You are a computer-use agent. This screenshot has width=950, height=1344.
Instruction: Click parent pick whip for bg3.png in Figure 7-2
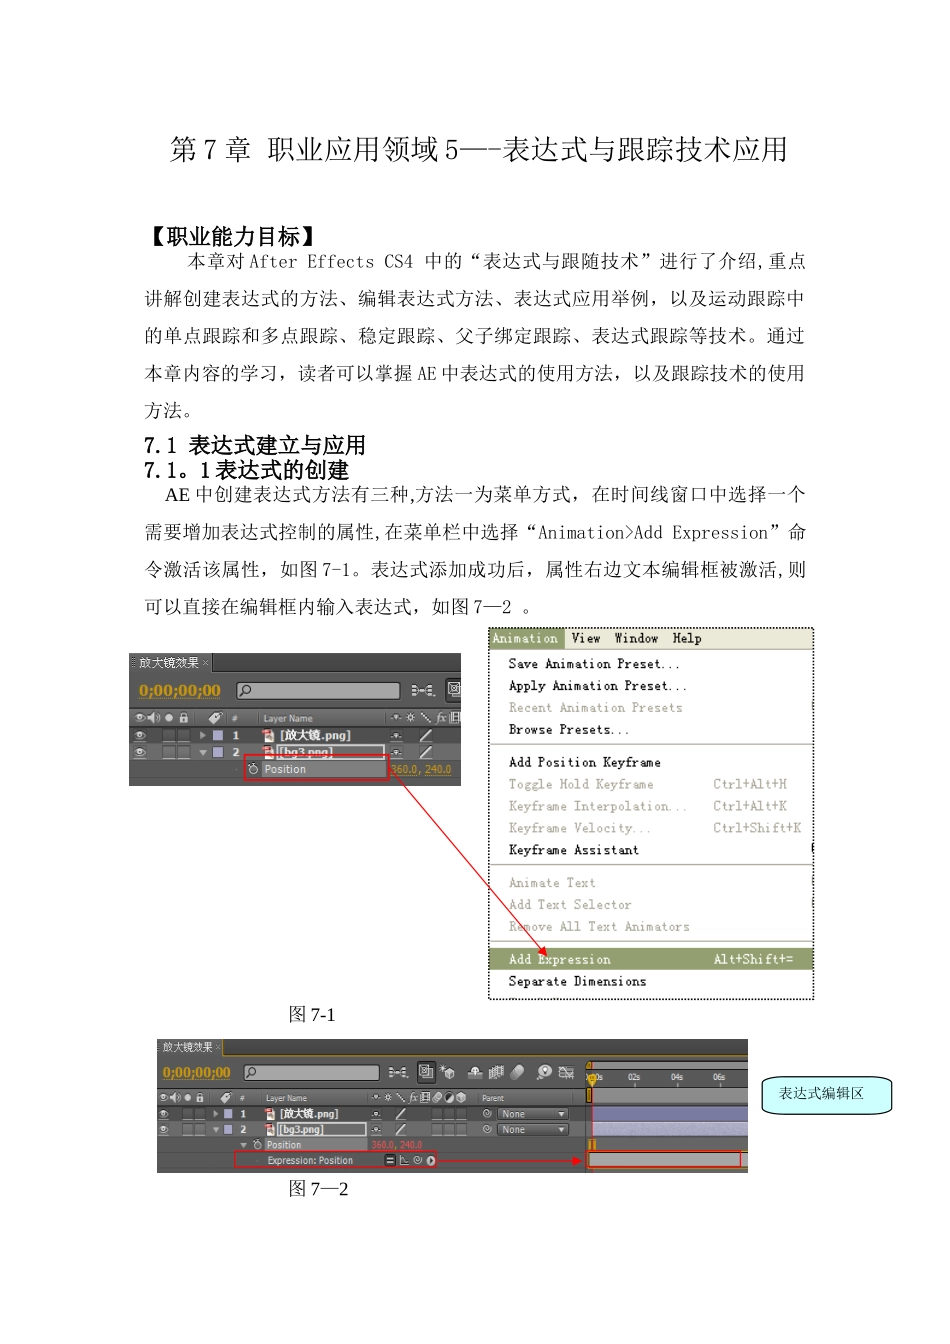coord(487,1130)
